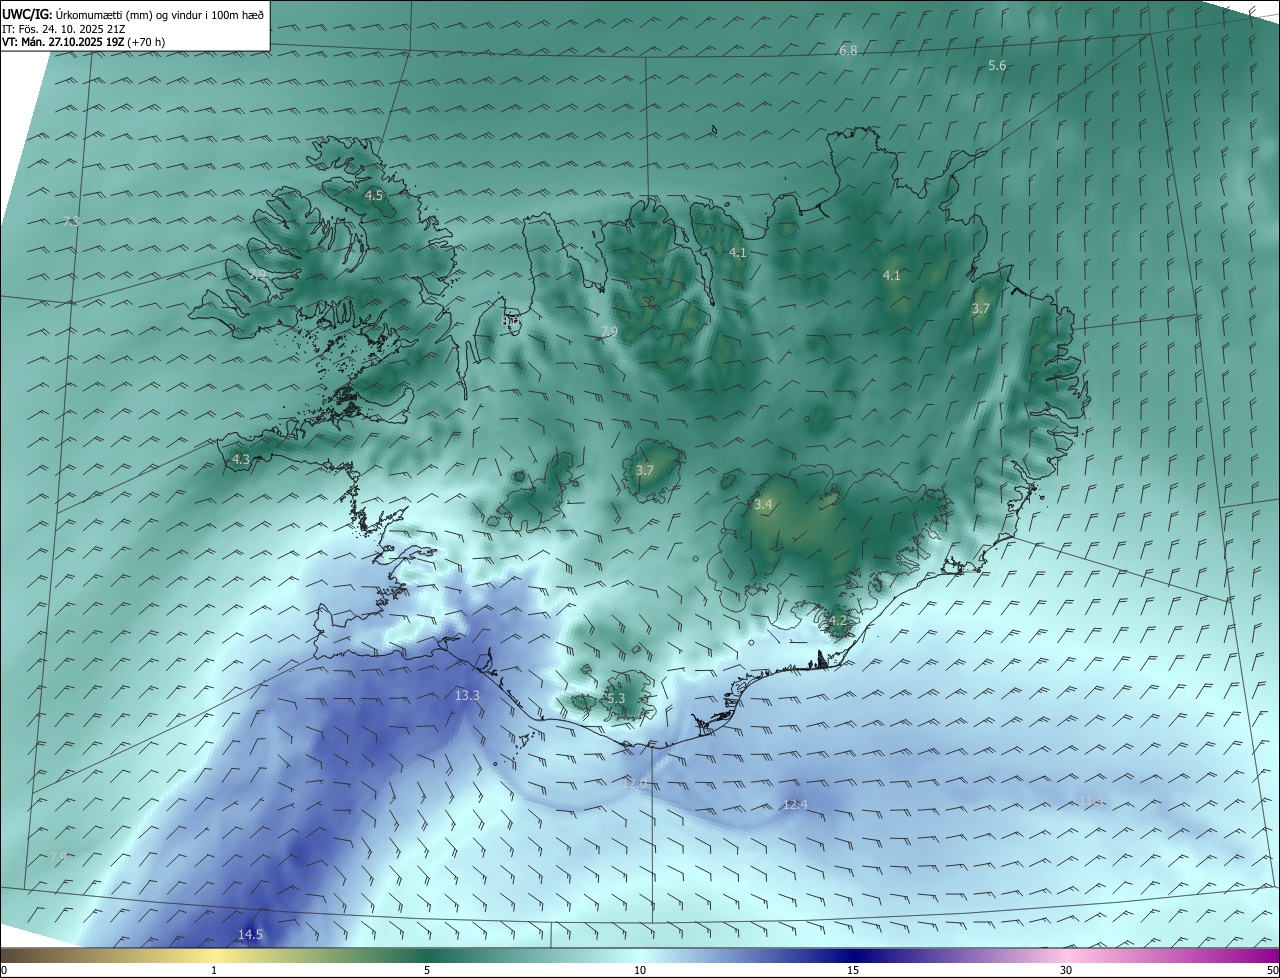Click the 6.8 value label on the map
The width and height of the screenshot is (1280, 978).
point(848,50)
